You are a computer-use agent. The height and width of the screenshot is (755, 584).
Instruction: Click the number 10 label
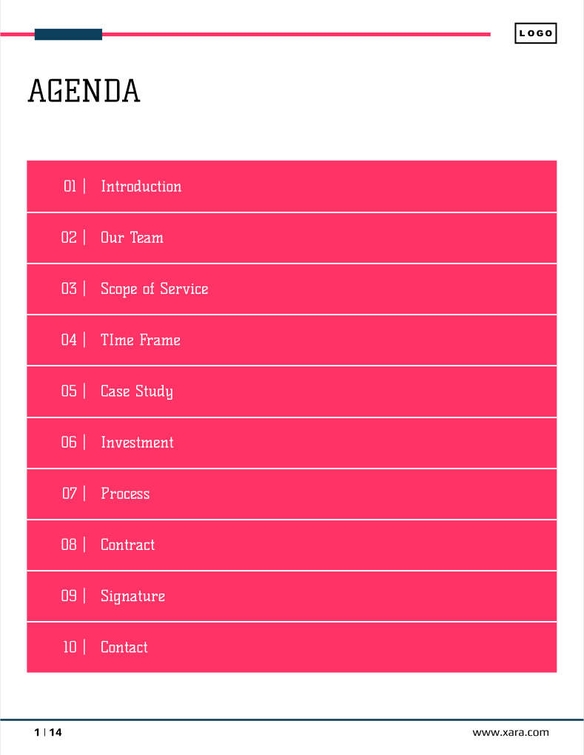click(70, 647)
